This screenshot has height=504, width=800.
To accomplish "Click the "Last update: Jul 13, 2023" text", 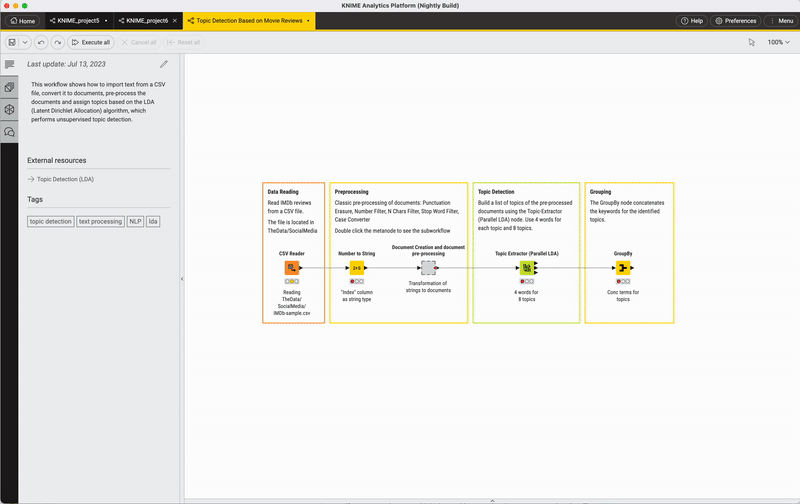I will [x=66, y=64].
